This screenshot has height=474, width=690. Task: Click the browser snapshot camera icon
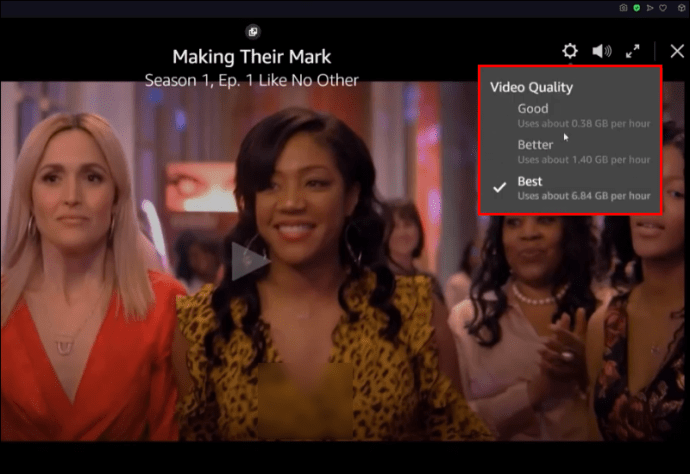(x=623, y=8)
